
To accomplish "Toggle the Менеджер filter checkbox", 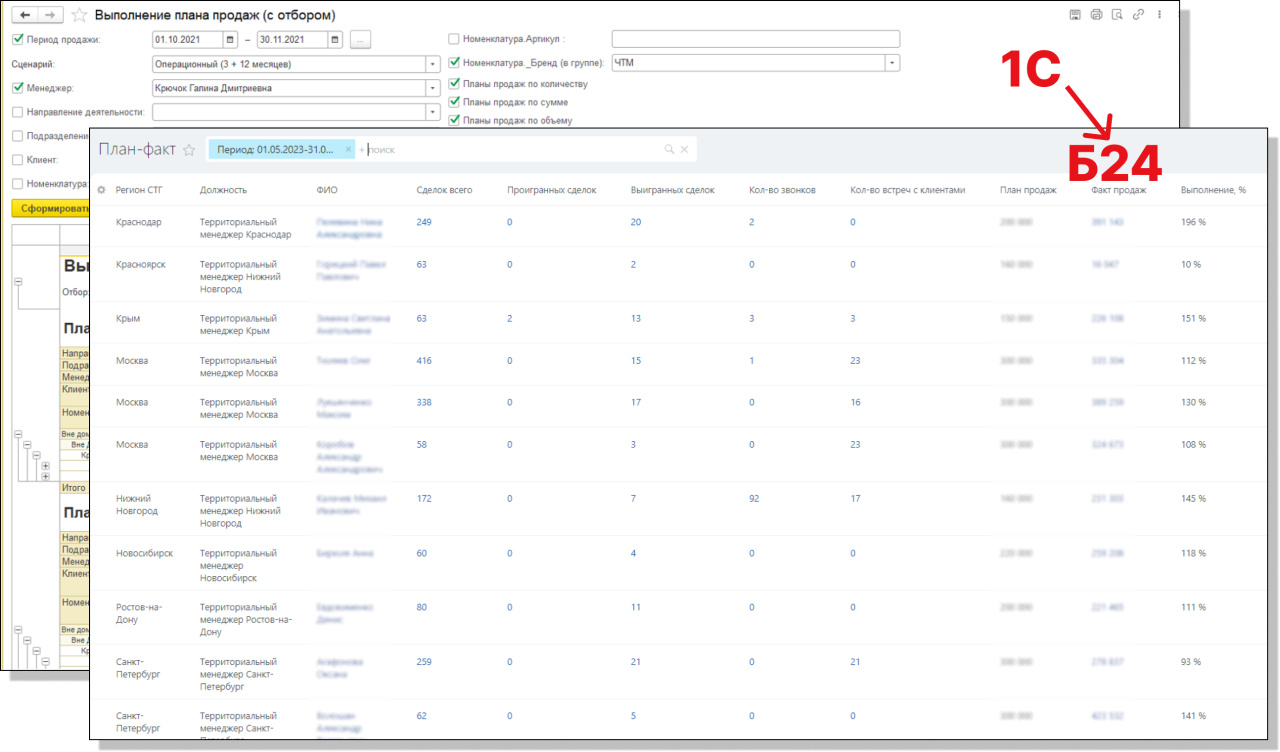I will point(17,88).
